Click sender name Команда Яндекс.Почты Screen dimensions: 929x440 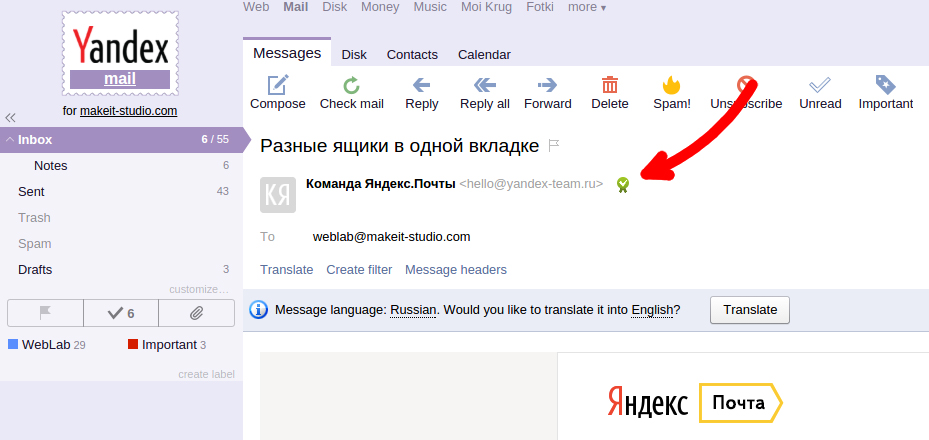380,184
